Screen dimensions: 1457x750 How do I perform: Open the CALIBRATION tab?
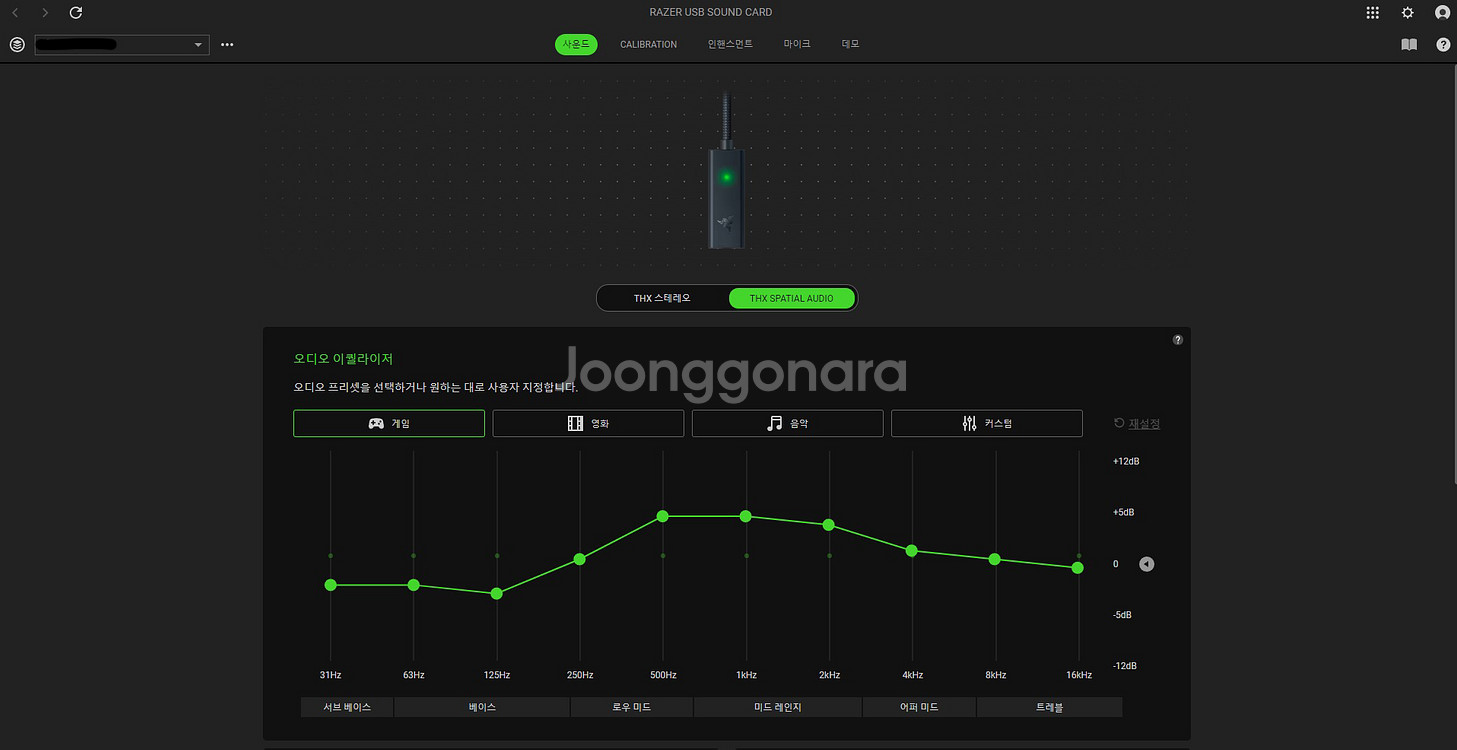(x=648, y=45)
